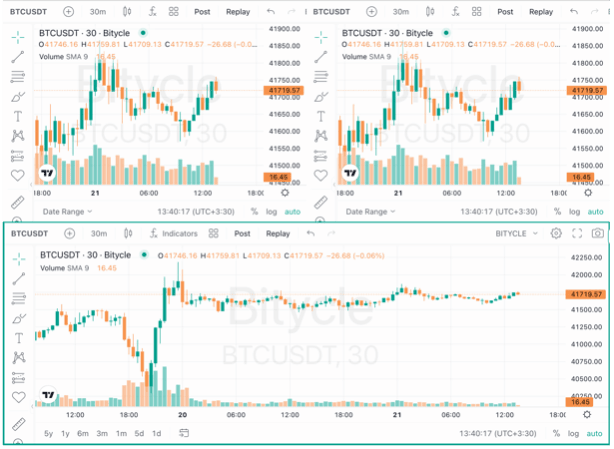The image size is (614, 449).
Task: Select the text tool in bottom chart sidebar
Action: 17,335
